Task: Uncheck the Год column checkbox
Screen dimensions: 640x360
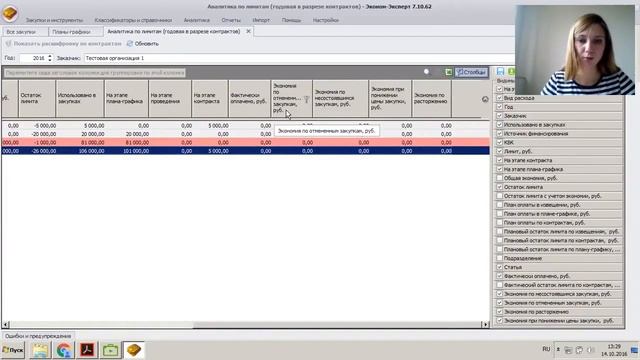Action: tap(500, 107)
